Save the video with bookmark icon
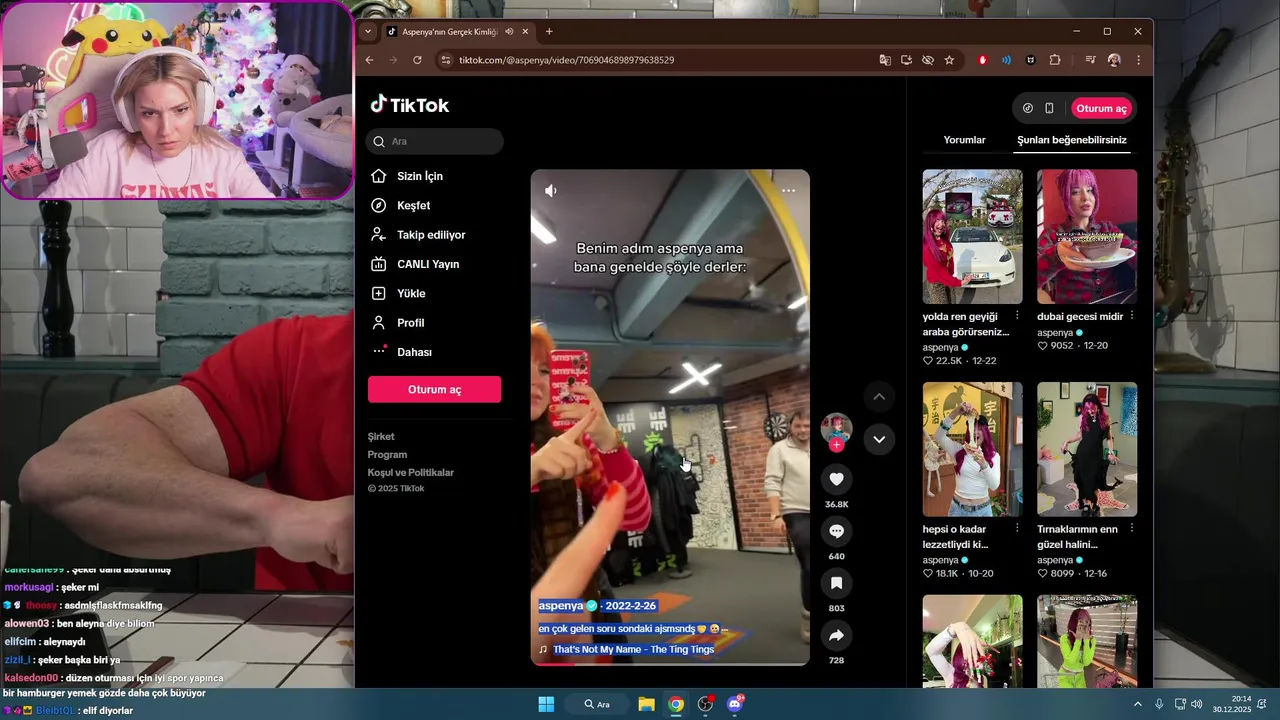 836,583
